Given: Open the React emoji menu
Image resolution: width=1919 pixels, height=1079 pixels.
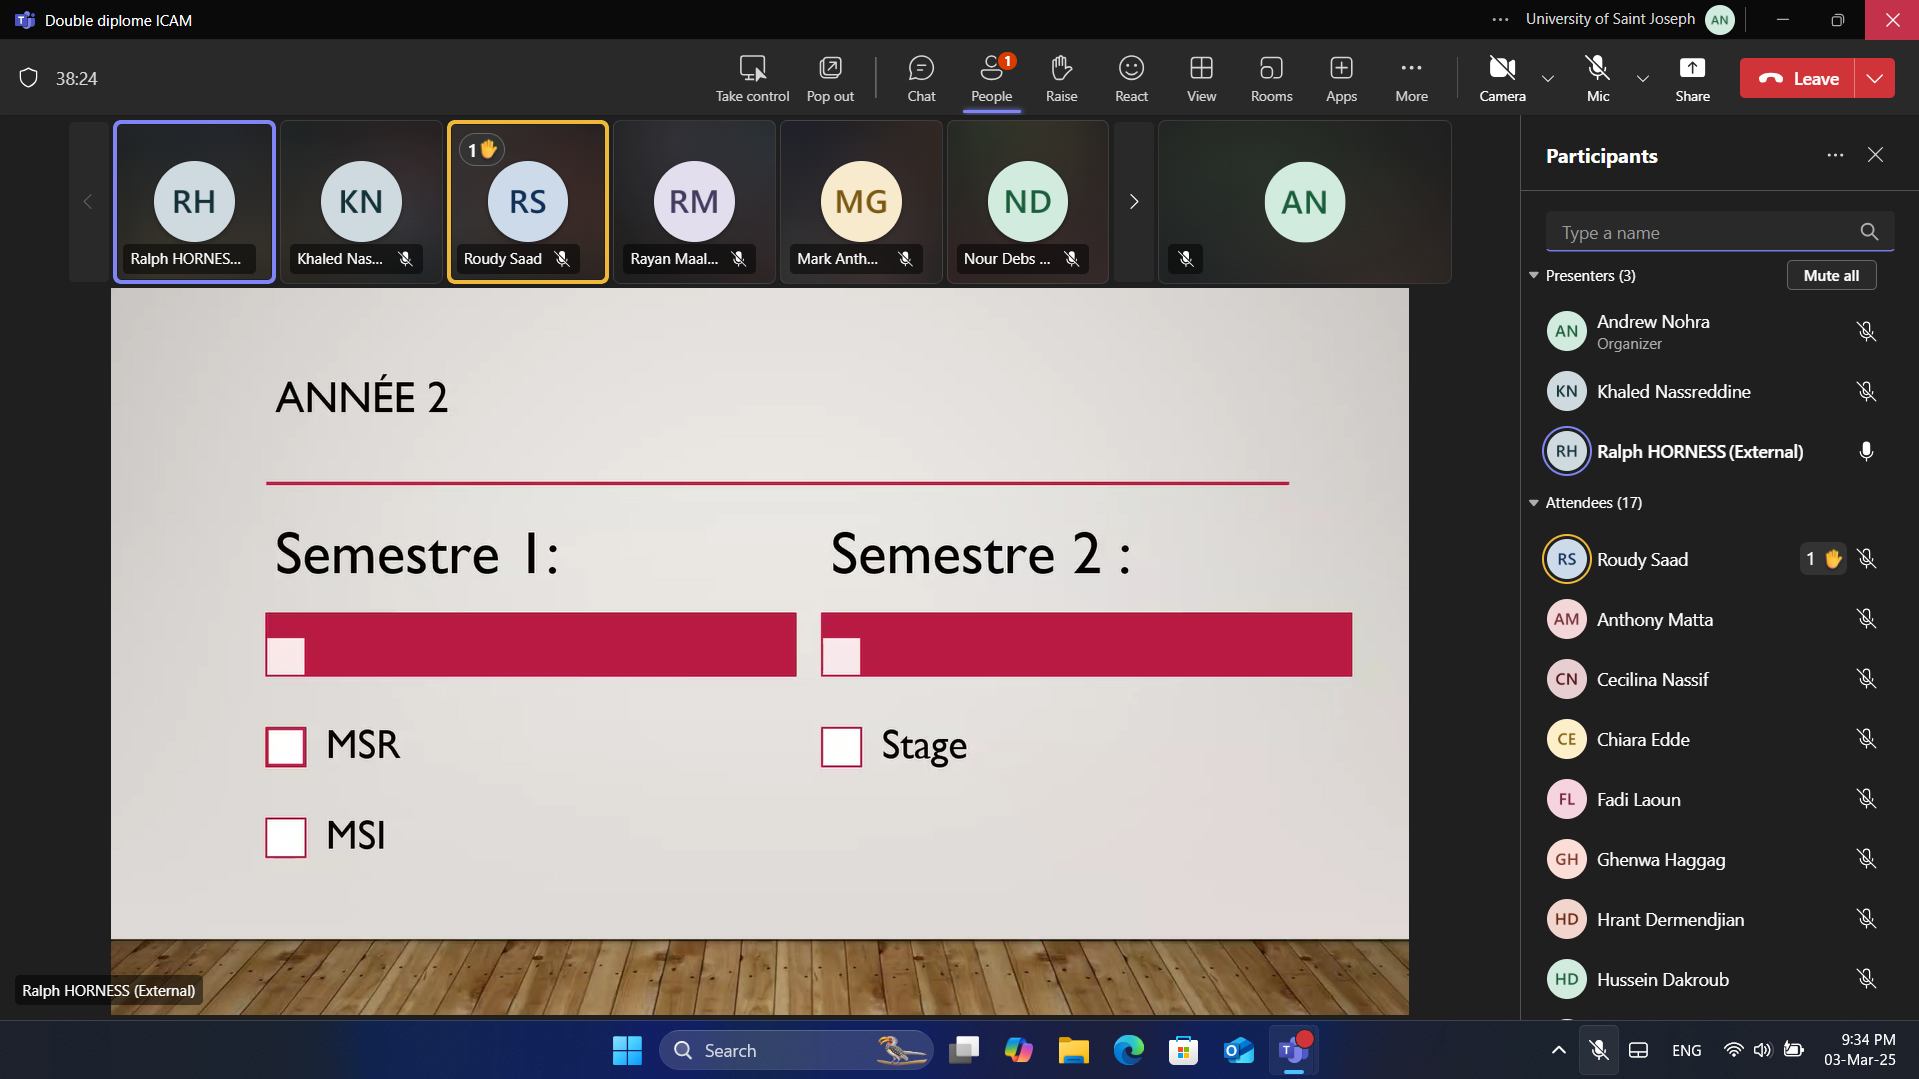Looking at the screenshot, I should point(1131,78).
